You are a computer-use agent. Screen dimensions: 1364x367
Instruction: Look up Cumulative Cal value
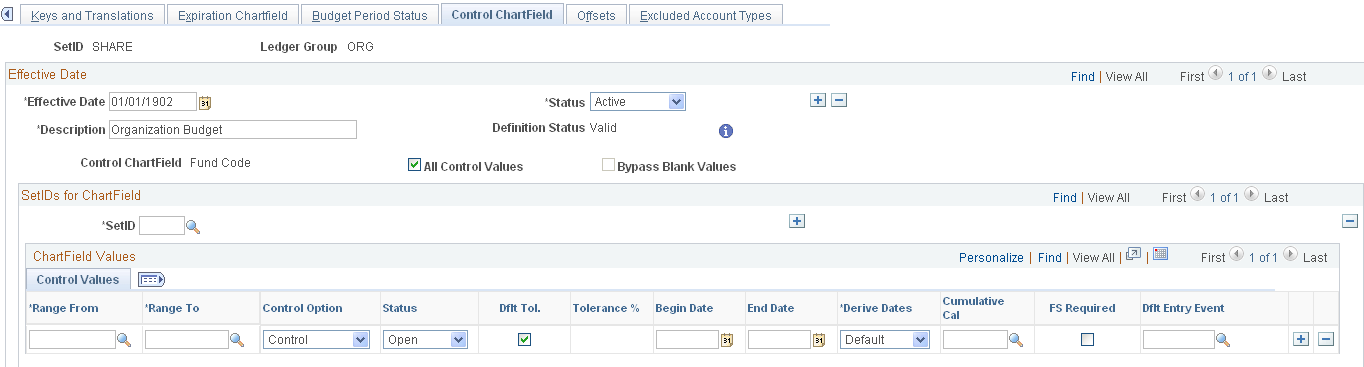point(1015,340)
